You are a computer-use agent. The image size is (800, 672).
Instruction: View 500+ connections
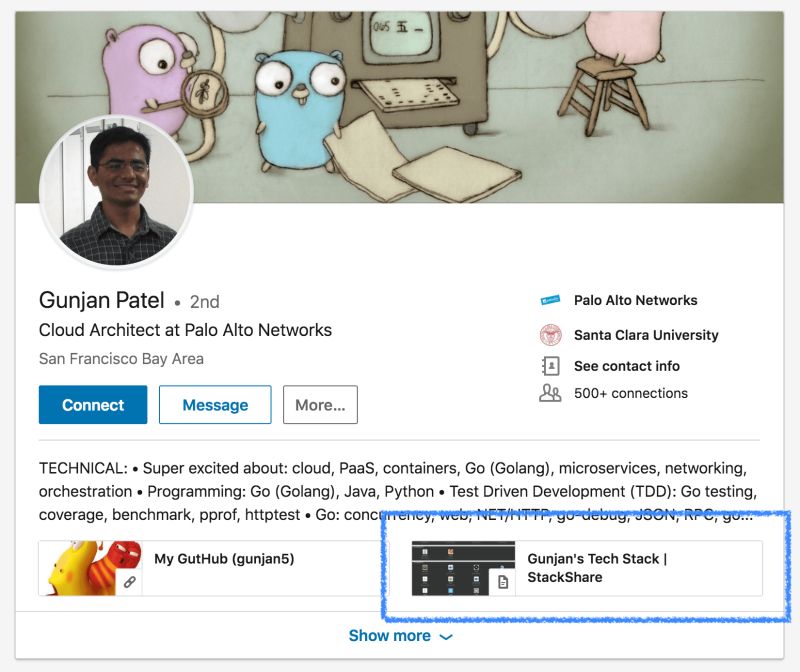click(631, 393)
